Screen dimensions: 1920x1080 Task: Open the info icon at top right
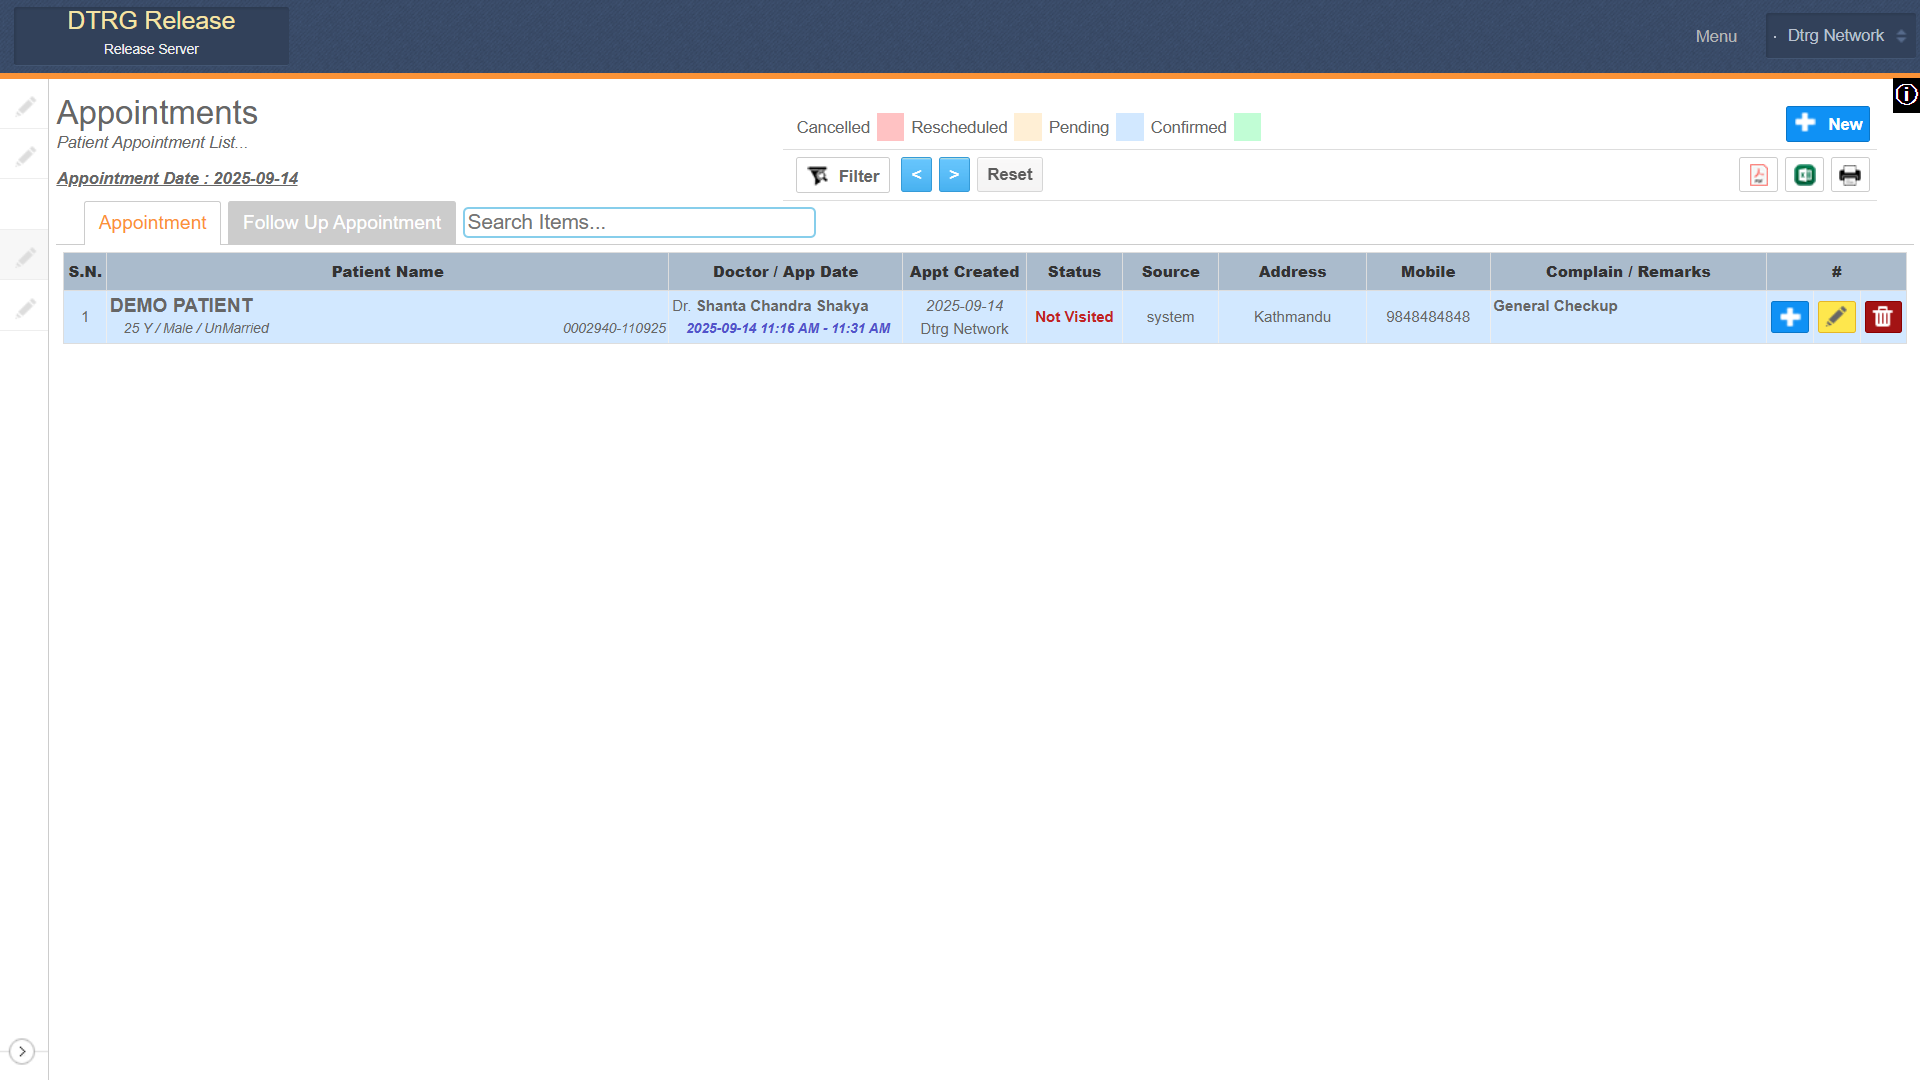coord(1906,95)
